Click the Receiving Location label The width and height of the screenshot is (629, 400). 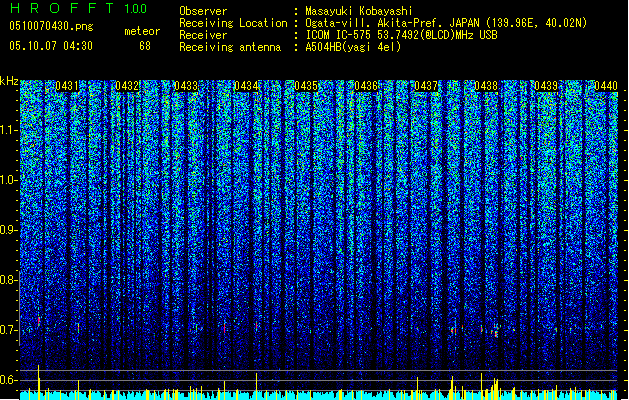click(233, 23)
